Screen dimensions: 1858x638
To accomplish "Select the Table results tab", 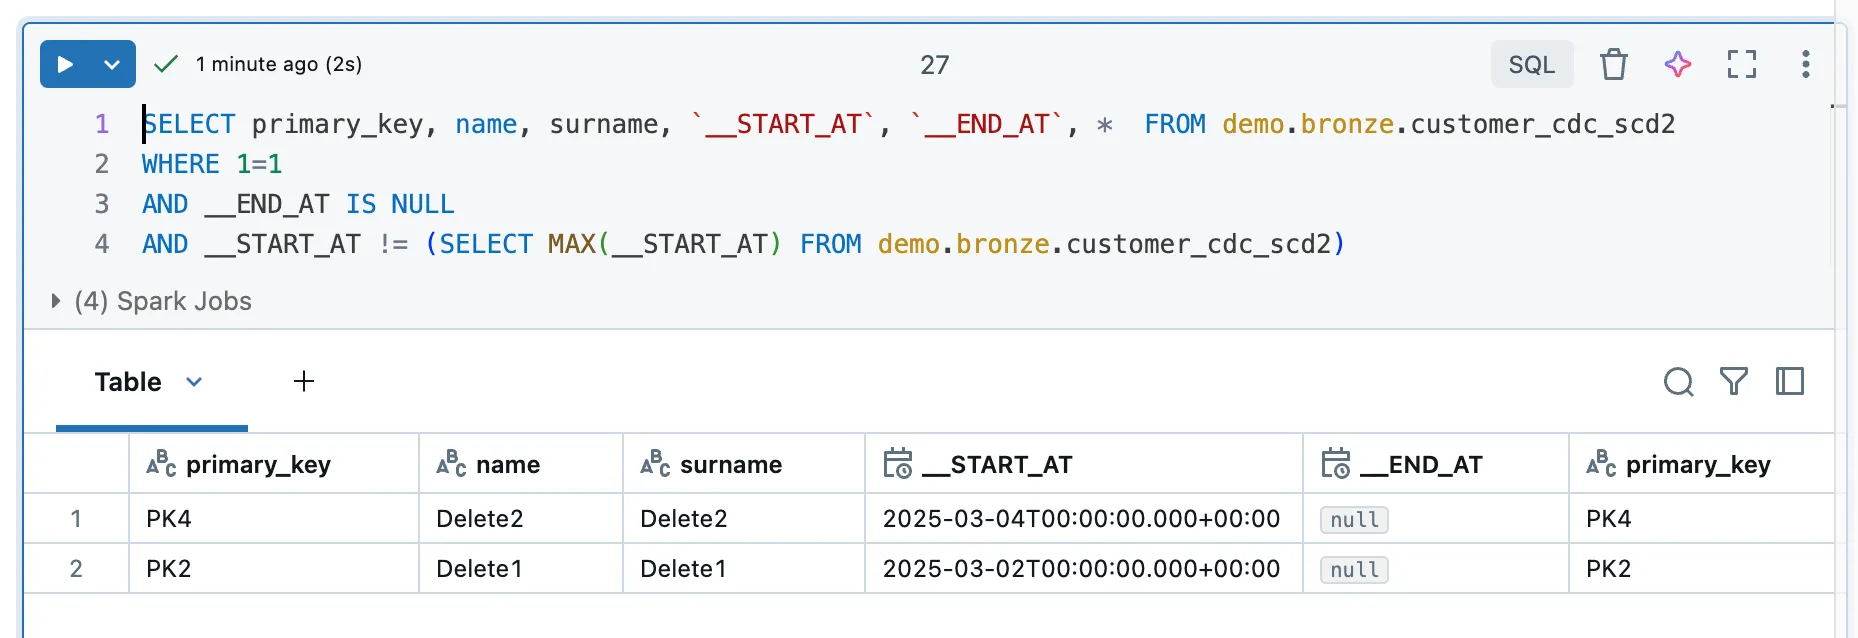I will point(128,382).
